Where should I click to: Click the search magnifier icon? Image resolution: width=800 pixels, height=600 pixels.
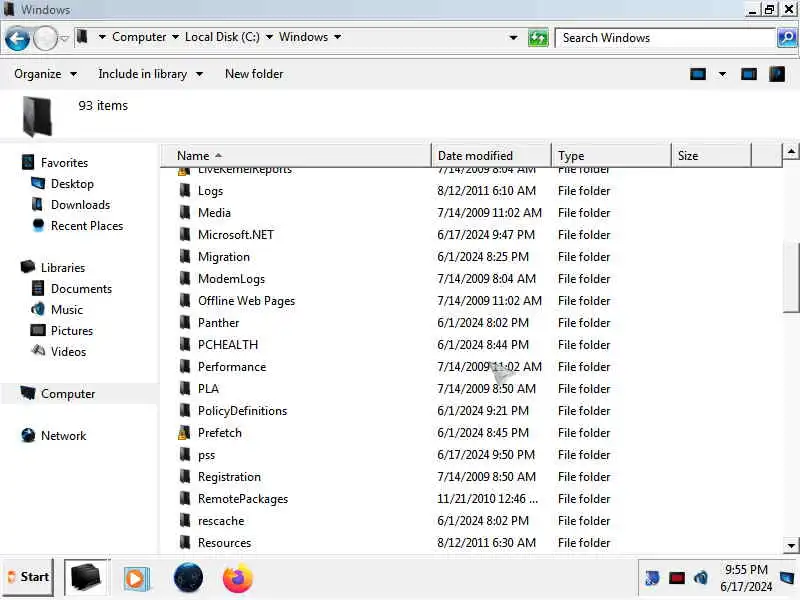coord(787,38)
